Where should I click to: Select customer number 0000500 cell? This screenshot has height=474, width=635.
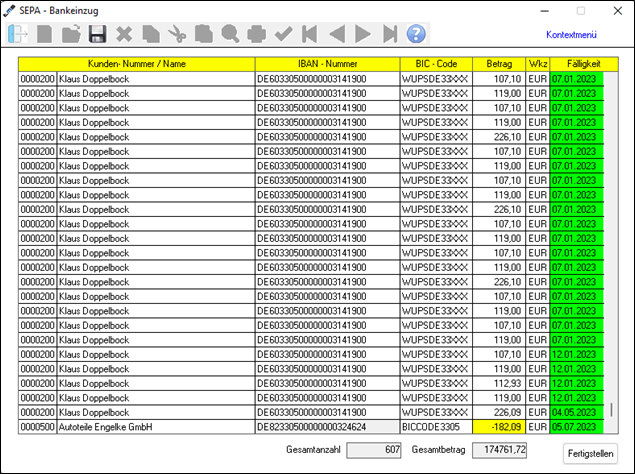tap(37, 427)
